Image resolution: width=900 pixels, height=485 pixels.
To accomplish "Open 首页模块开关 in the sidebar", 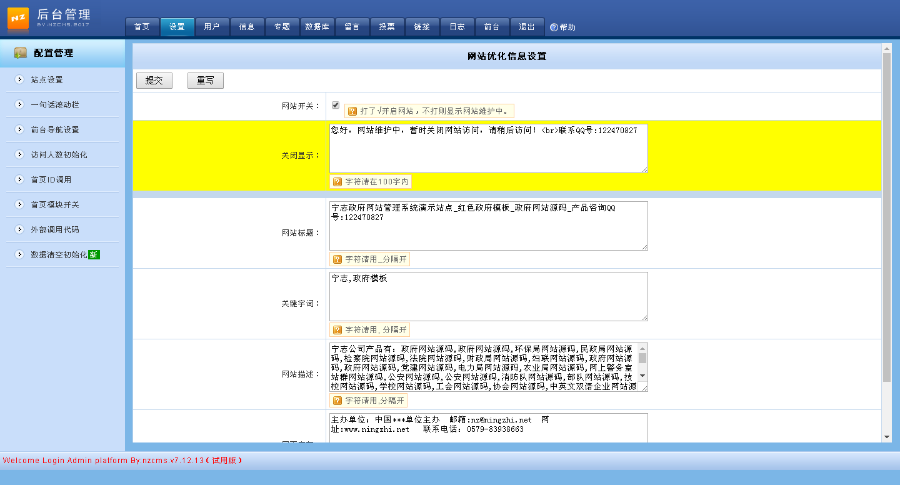I will 55,204.
